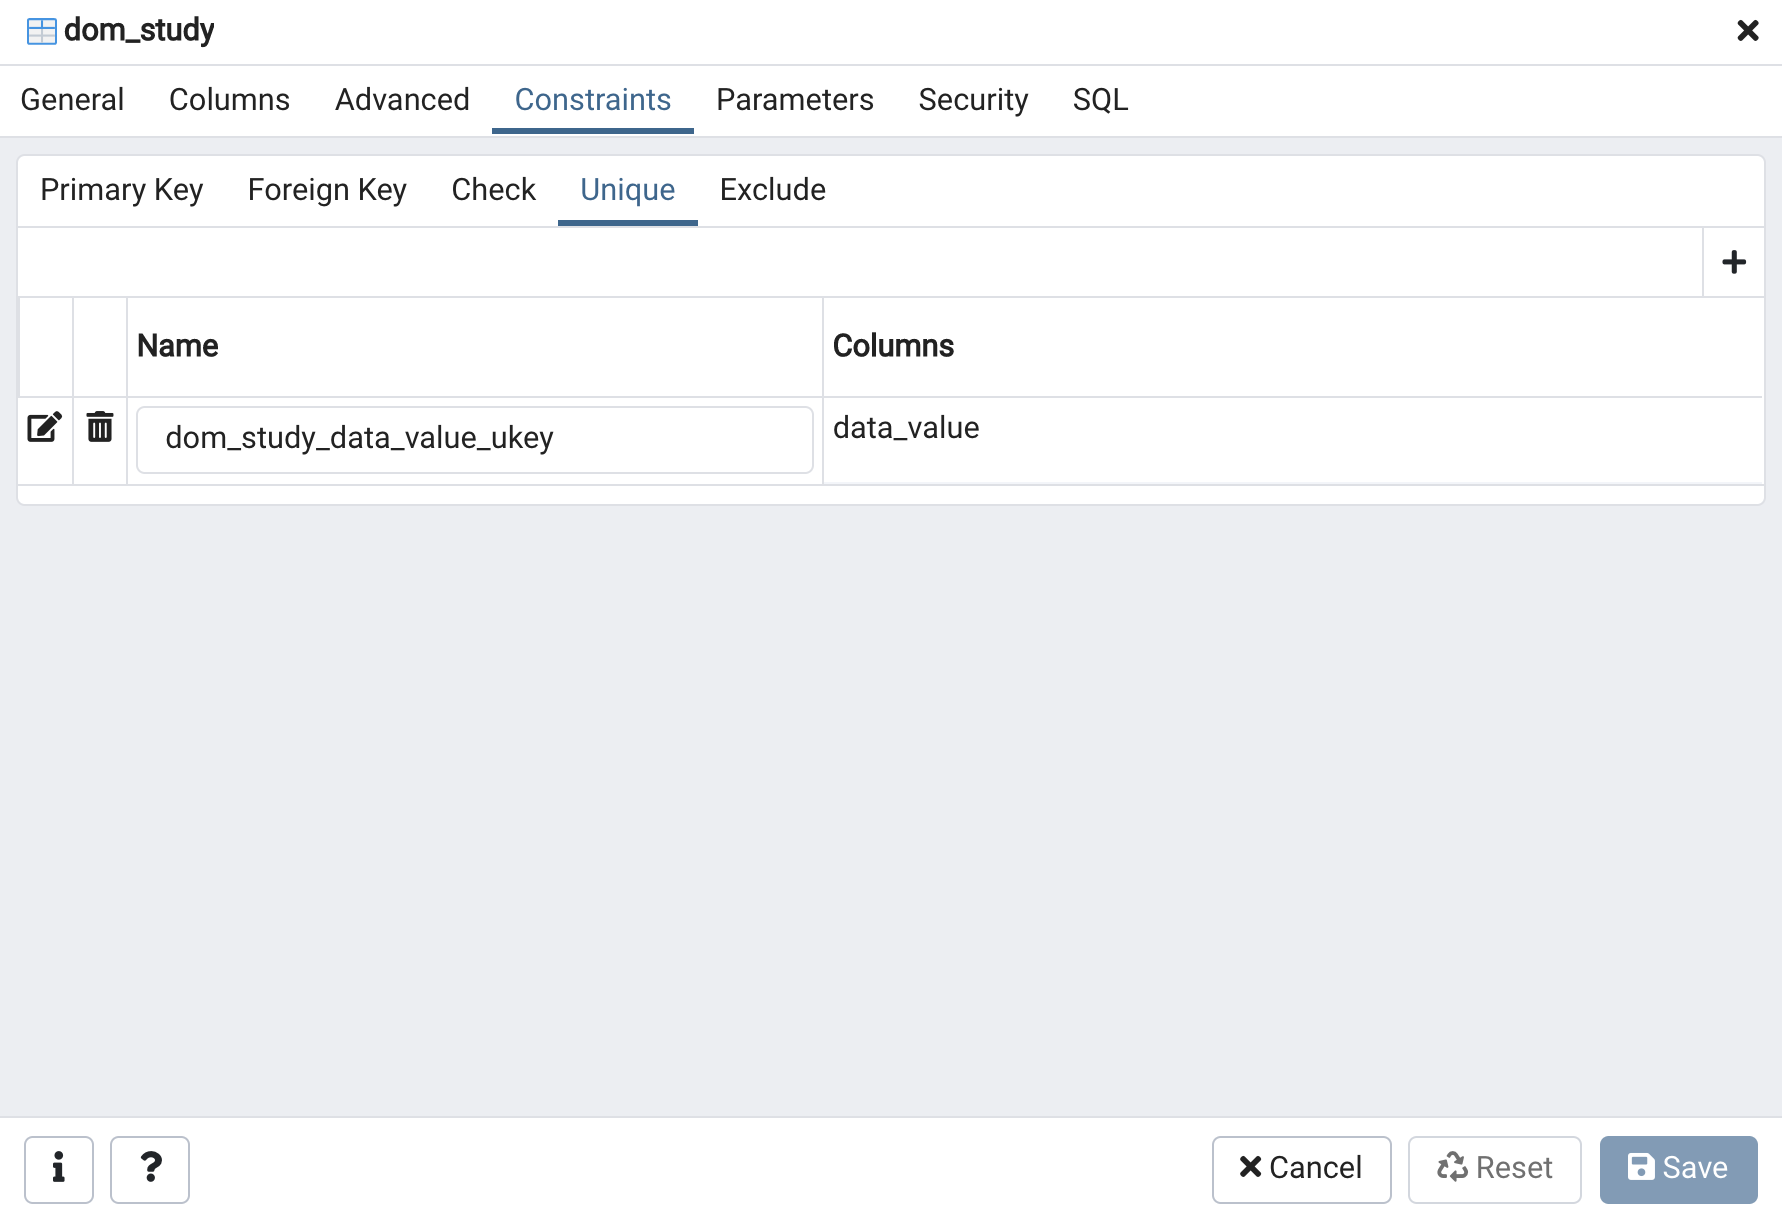
Task: Switch to the General tab
Action: pos(72,100)
